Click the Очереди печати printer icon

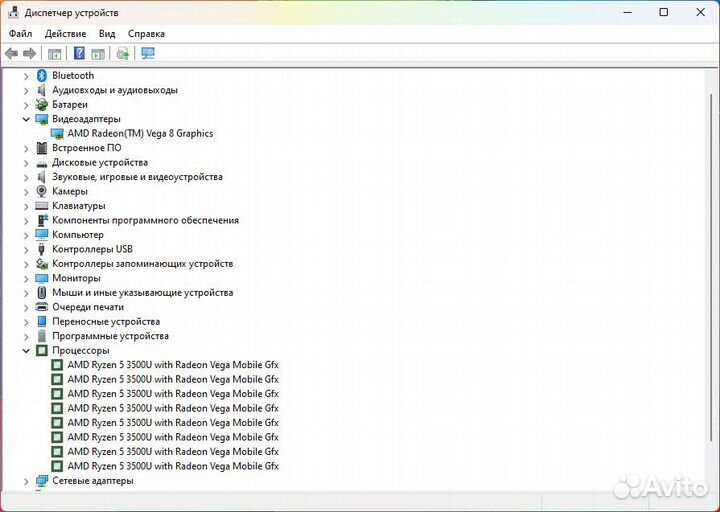(42, 307)
